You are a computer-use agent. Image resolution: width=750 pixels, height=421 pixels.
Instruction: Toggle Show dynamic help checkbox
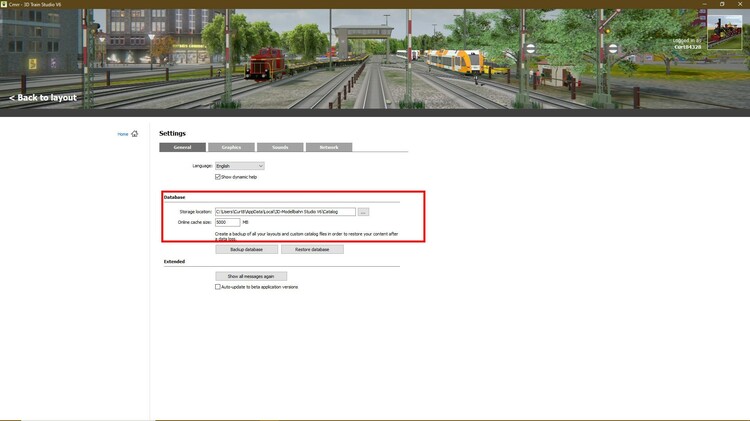point(218,177)
